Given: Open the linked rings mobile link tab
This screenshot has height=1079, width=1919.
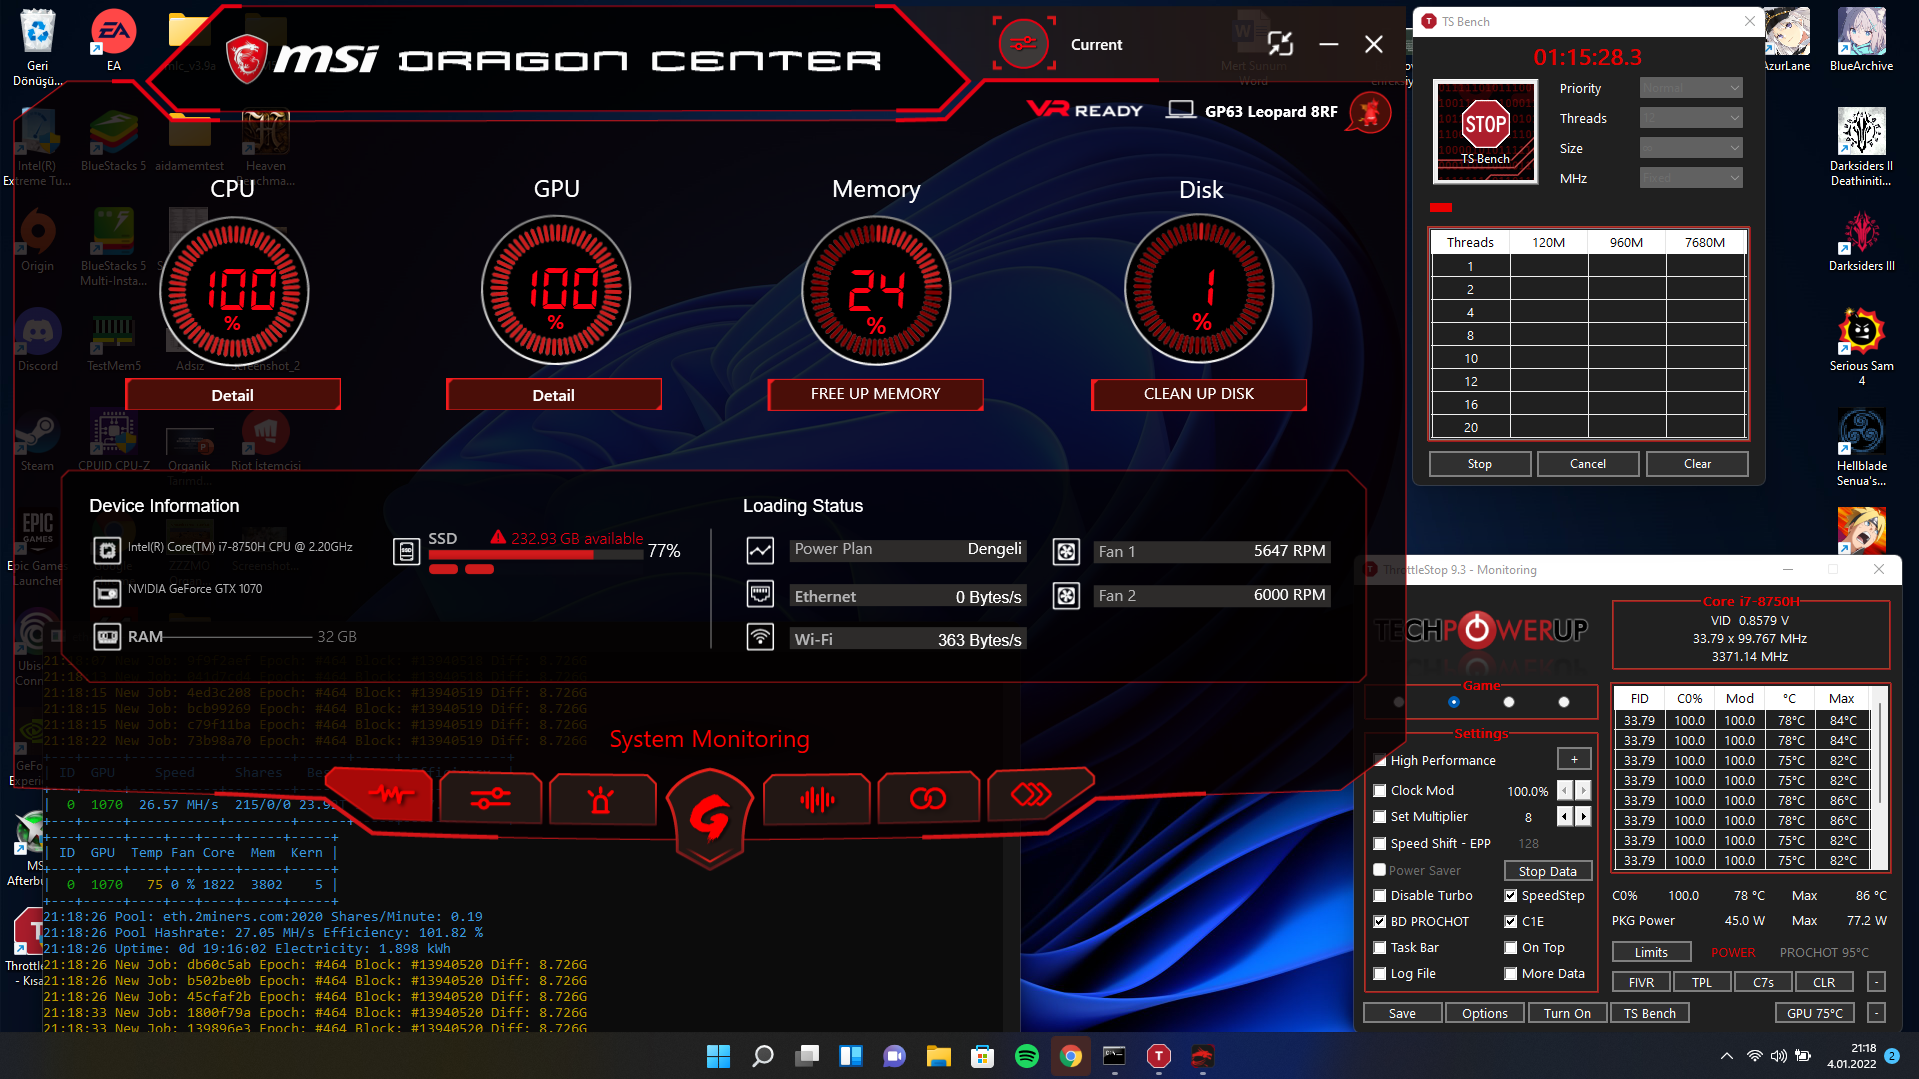Looking at the screenshot, I should (927, 799).
